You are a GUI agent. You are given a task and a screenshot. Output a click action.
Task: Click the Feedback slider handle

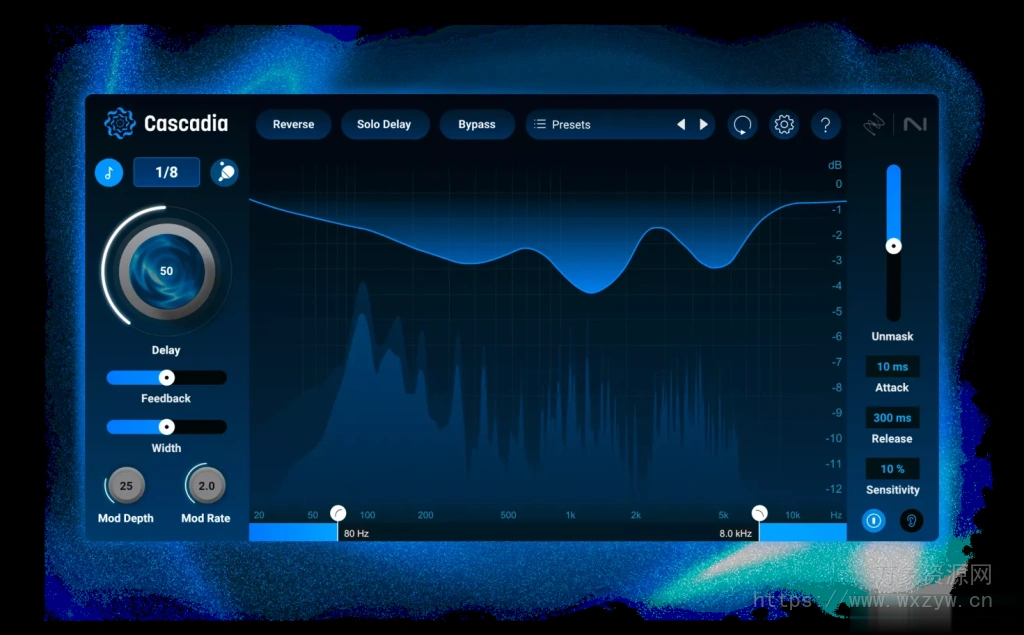tap(166, 377)
